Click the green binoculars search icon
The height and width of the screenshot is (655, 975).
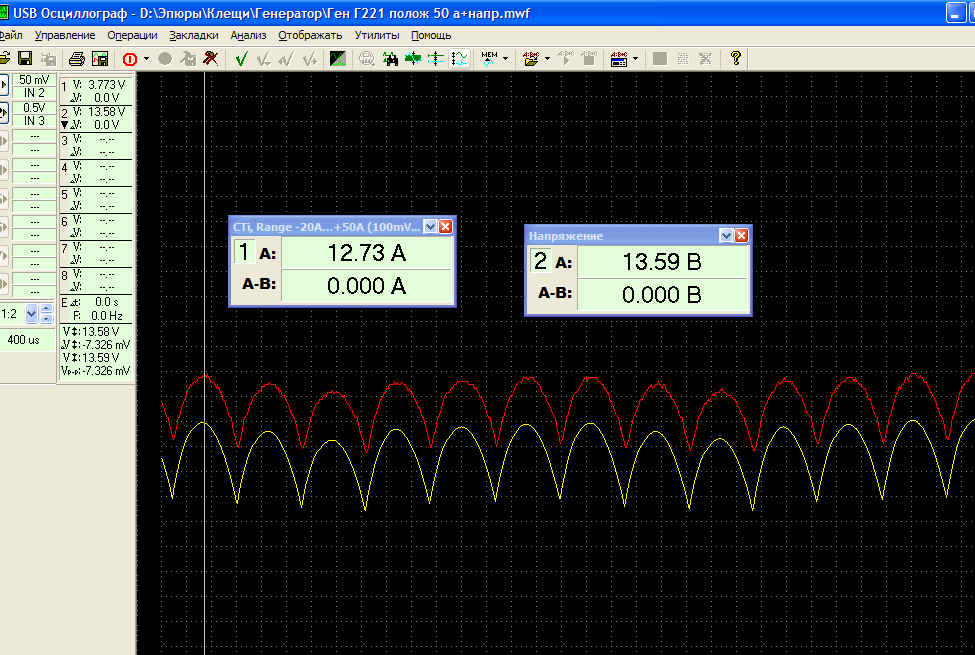(390, 59)
